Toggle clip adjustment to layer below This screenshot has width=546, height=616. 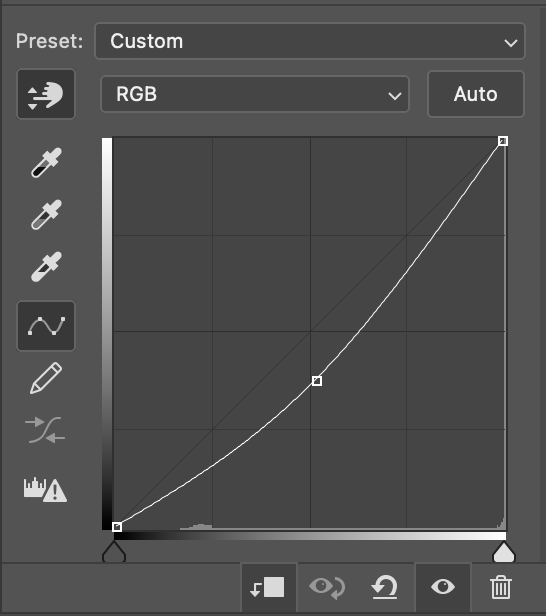[x=268, y=587]
